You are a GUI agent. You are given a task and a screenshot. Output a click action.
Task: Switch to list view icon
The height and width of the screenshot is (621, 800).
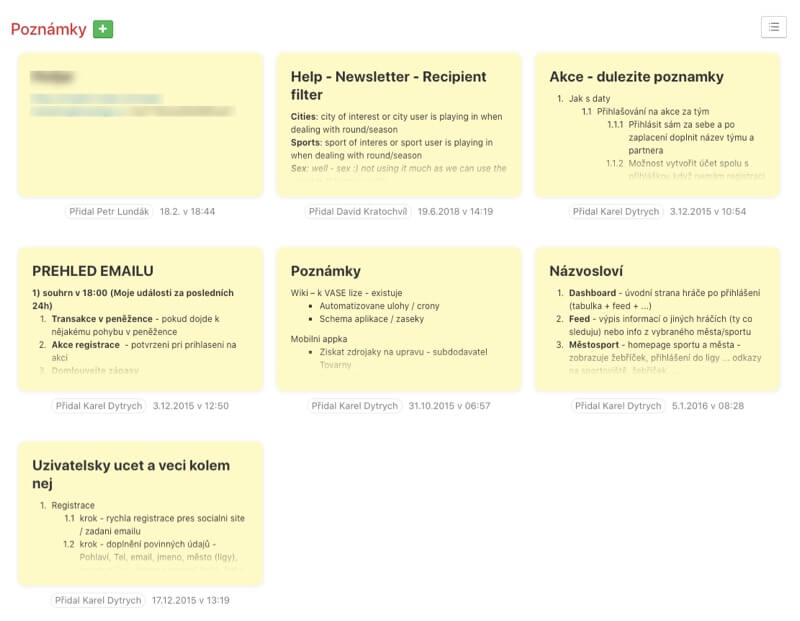pyautogui.click(x=773, y=27)
